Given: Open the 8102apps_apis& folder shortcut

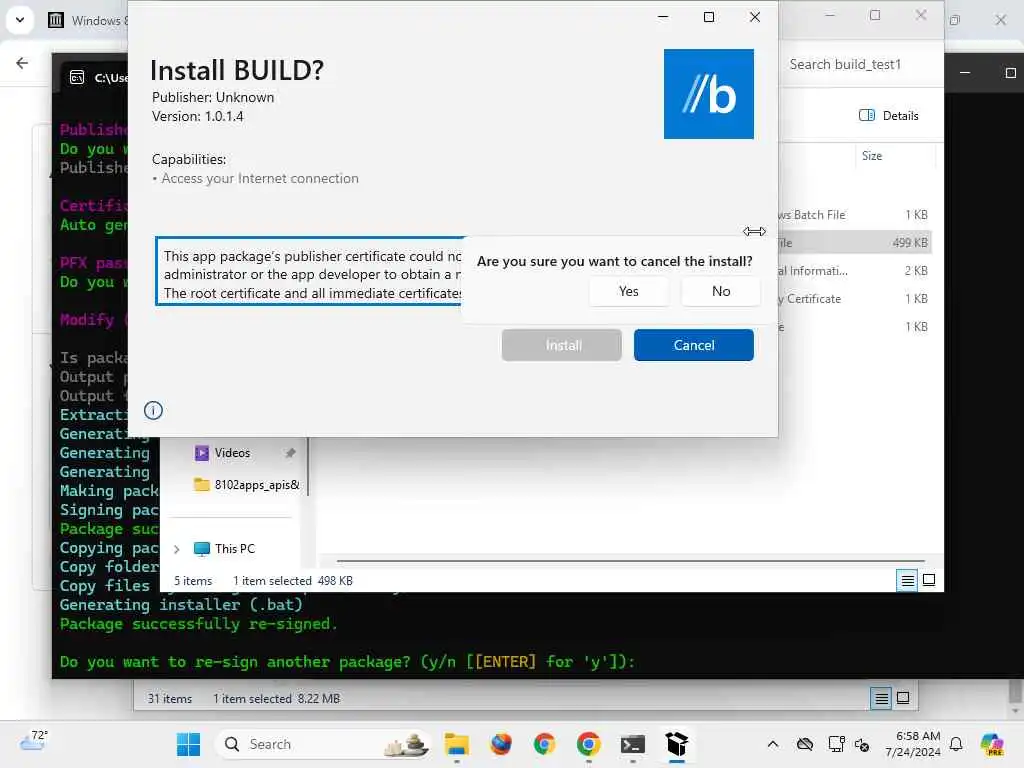Looking at the screenshot, I should tap(247, 485).
